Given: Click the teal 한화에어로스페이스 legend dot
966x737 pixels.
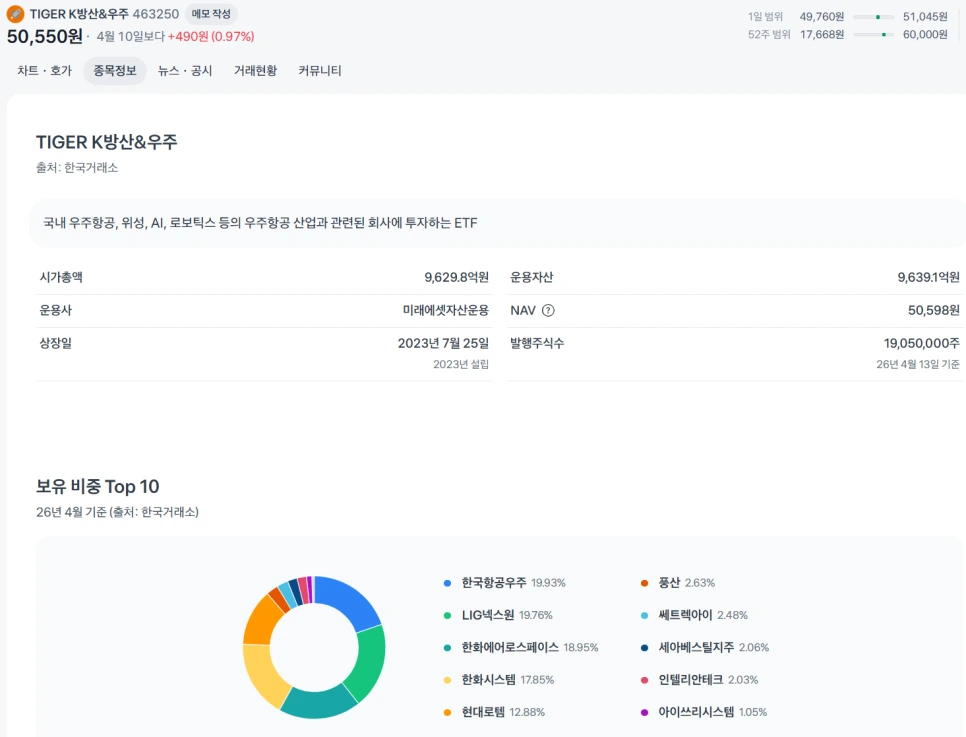Looking at the screenshot, I should pos(447,648).
